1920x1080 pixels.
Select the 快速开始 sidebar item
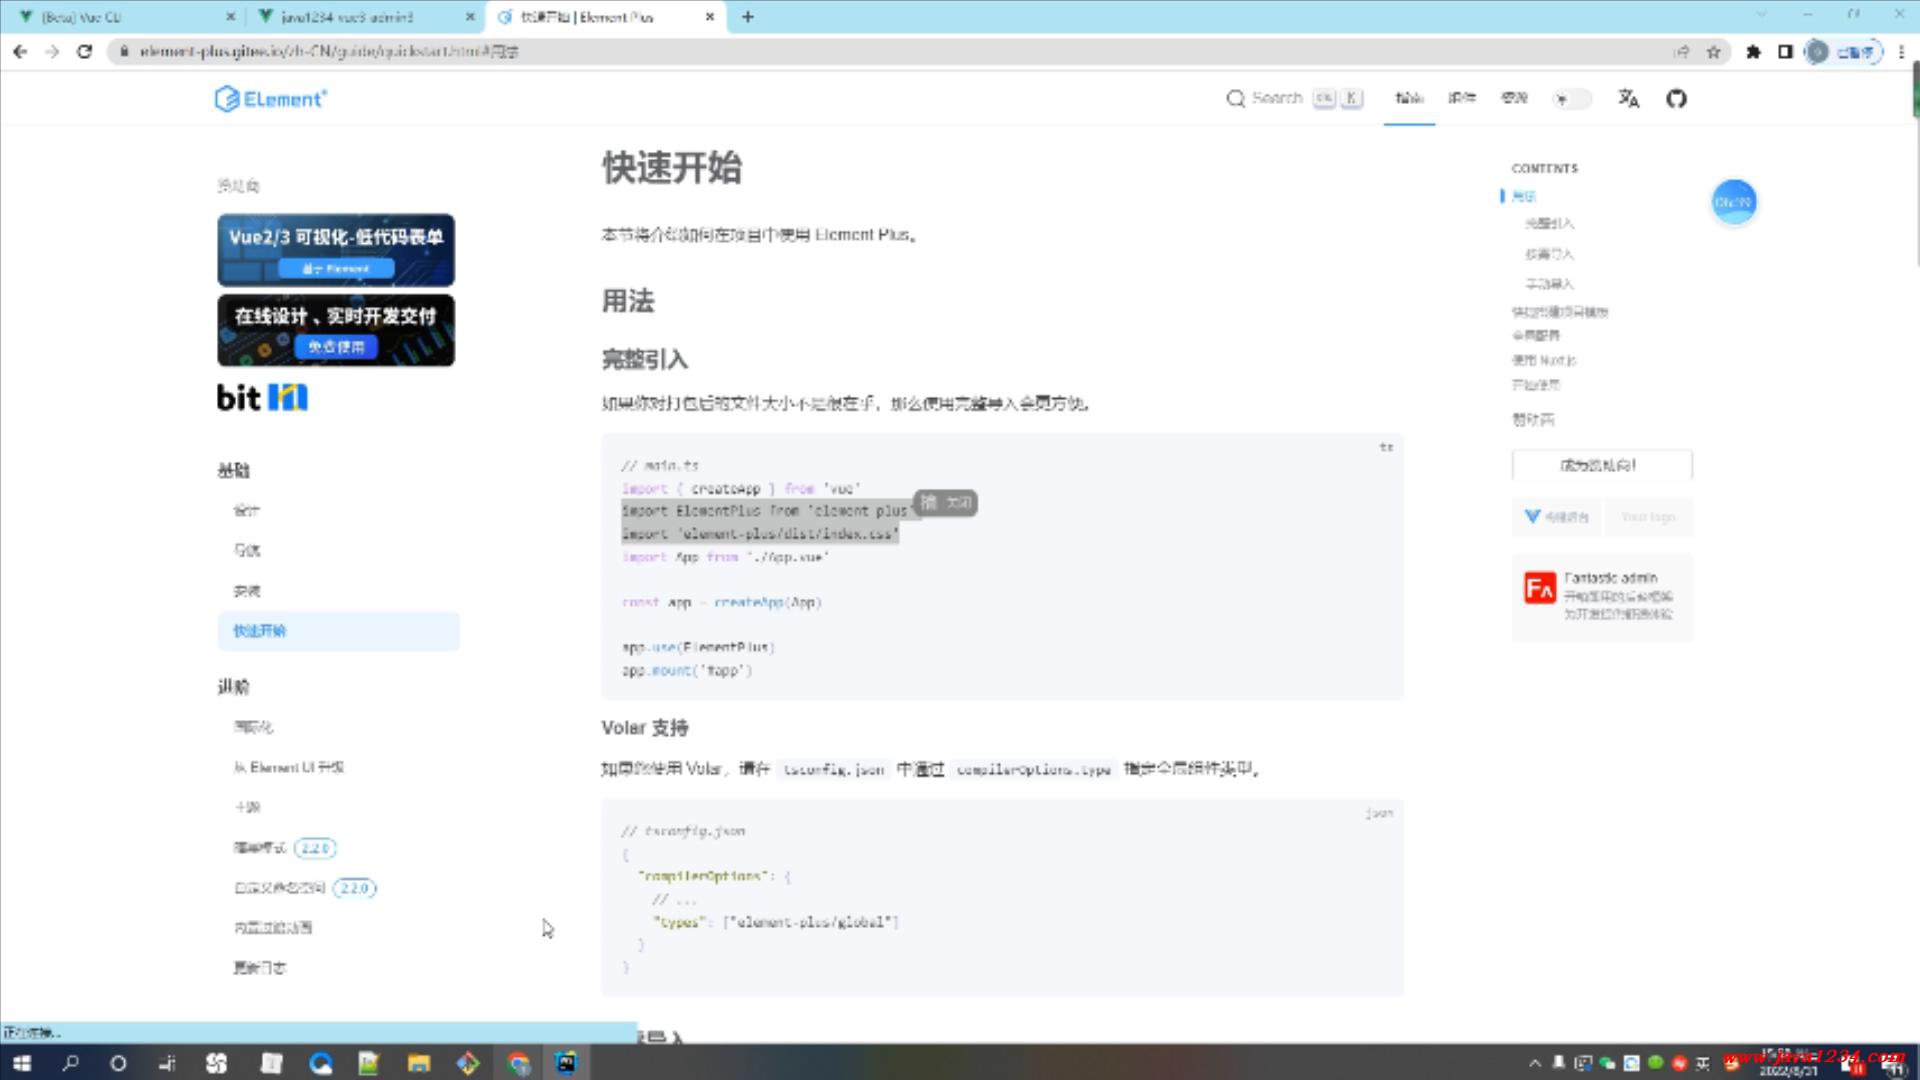point(338,631)
